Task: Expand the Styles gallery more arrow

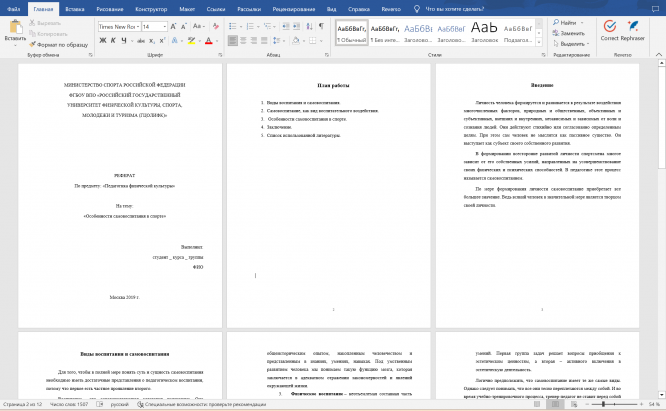Action: (539, 42)
